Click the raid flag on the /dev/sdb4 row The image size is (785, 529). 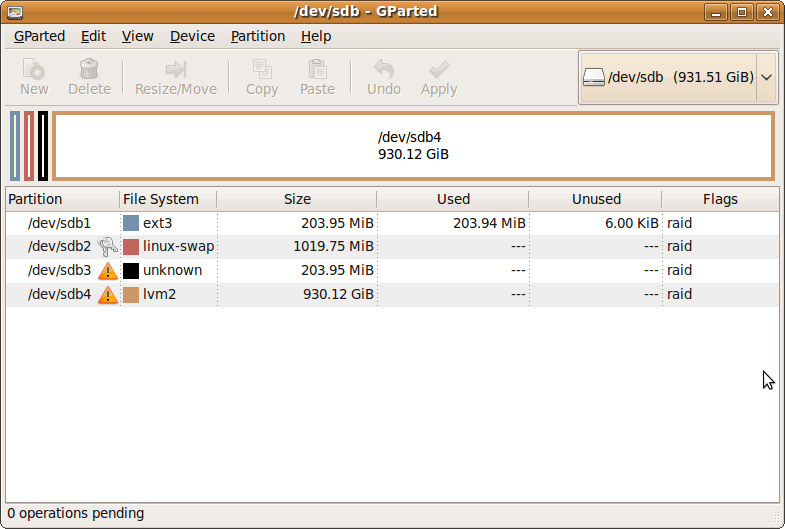(679, 294)
